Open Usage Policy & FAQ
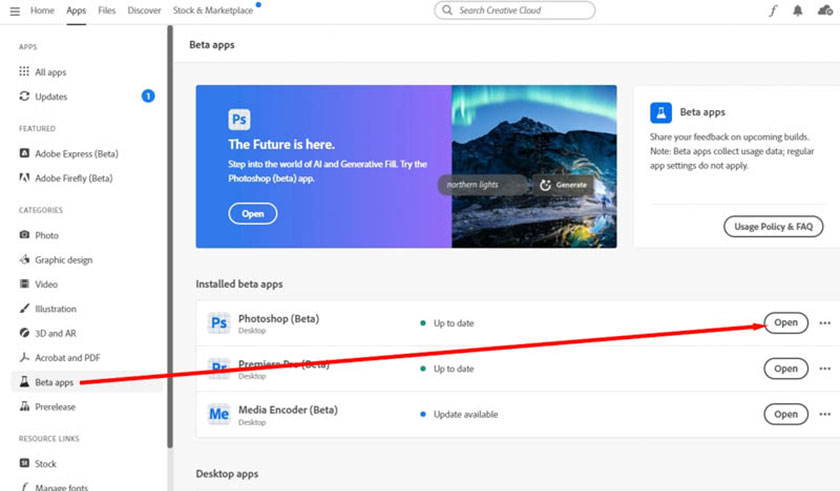 pos(773,226)
